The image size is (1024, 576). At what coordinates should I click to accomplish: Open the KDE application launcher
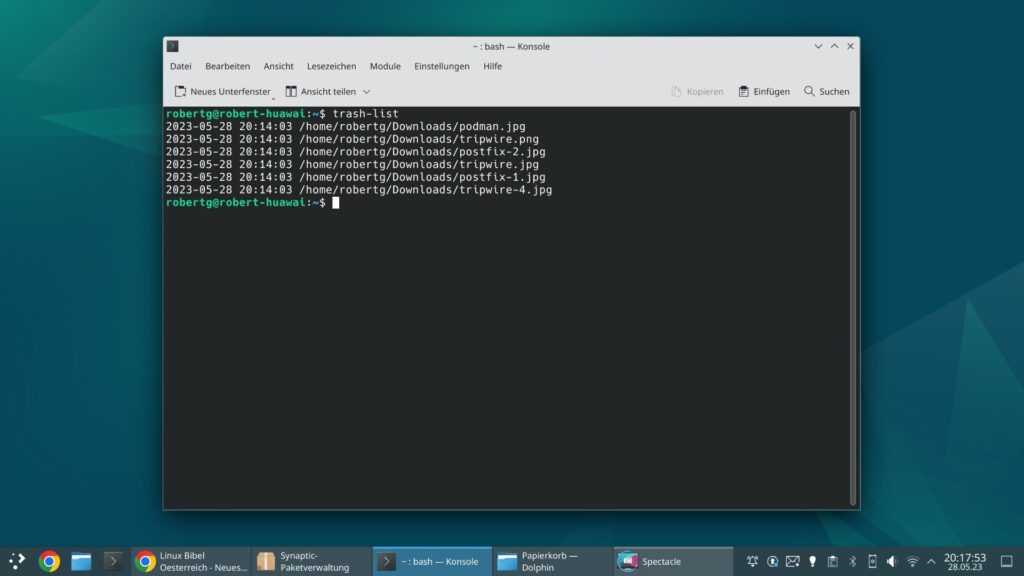point(17,561)
